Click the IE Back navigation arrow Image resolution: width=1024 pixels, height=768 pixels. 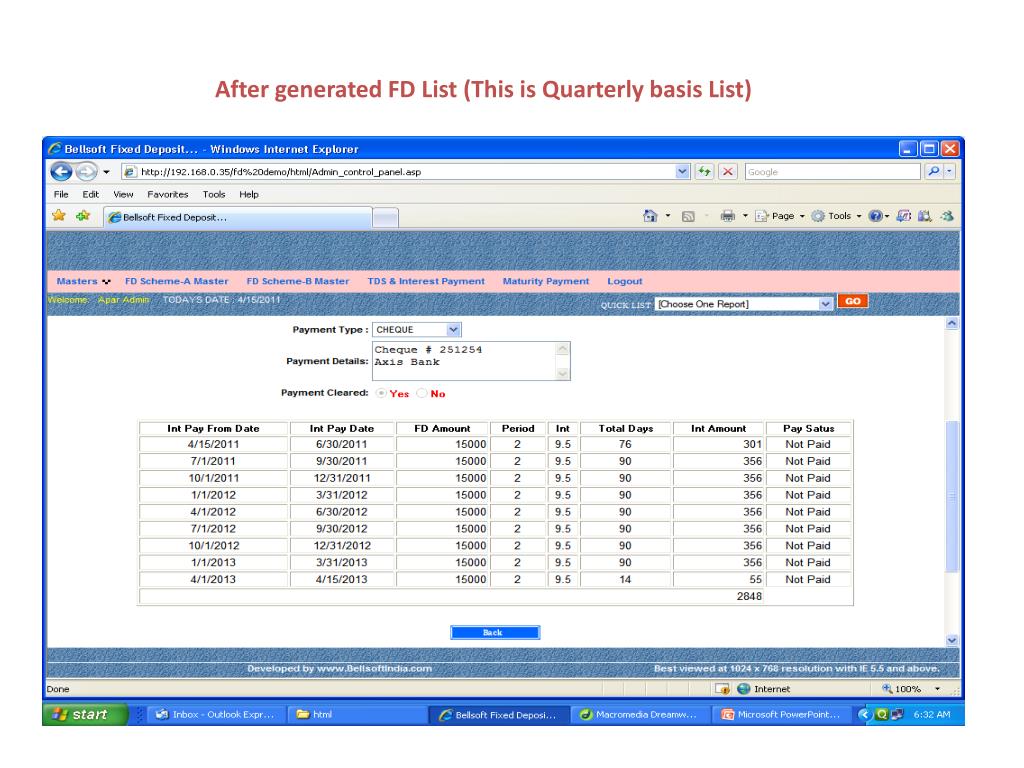pyautogui.click(x=61, y=171)
